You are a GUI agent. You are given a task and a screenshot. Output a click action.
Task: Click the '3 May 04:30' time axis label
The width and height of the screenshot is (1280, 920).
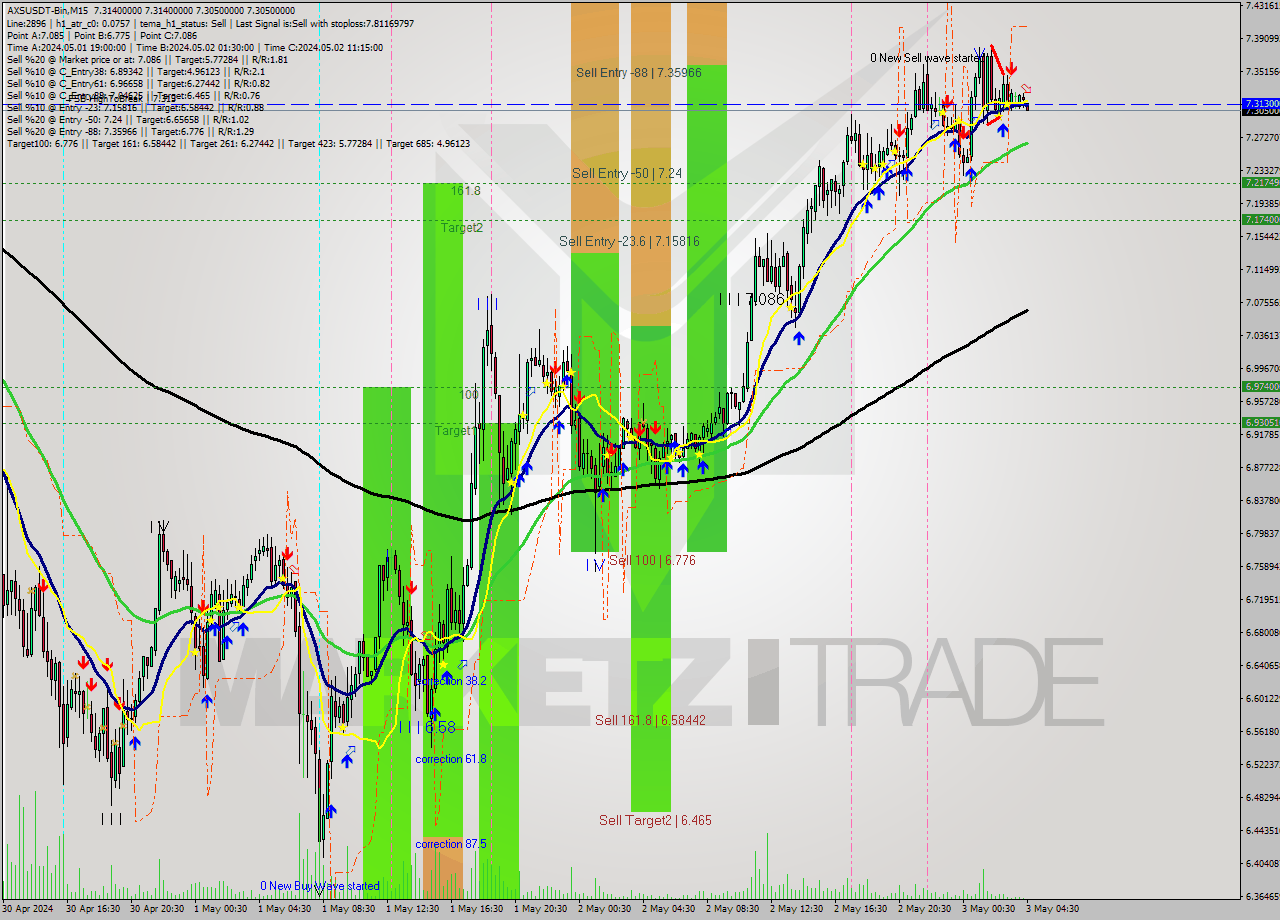click(1054, 909)
